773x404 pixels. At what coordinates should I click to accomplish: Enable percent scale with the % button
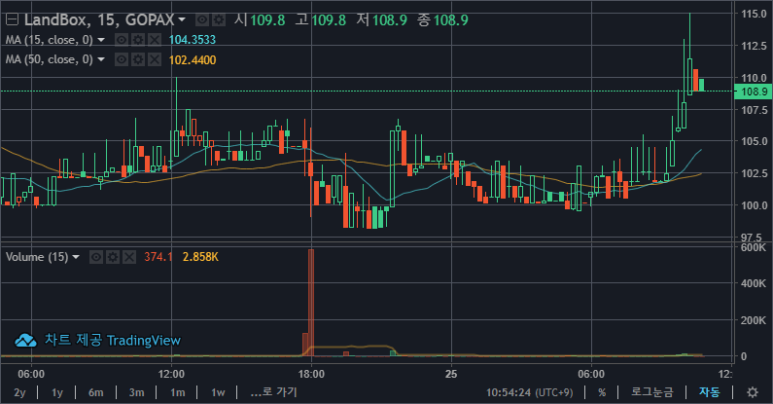601,392
